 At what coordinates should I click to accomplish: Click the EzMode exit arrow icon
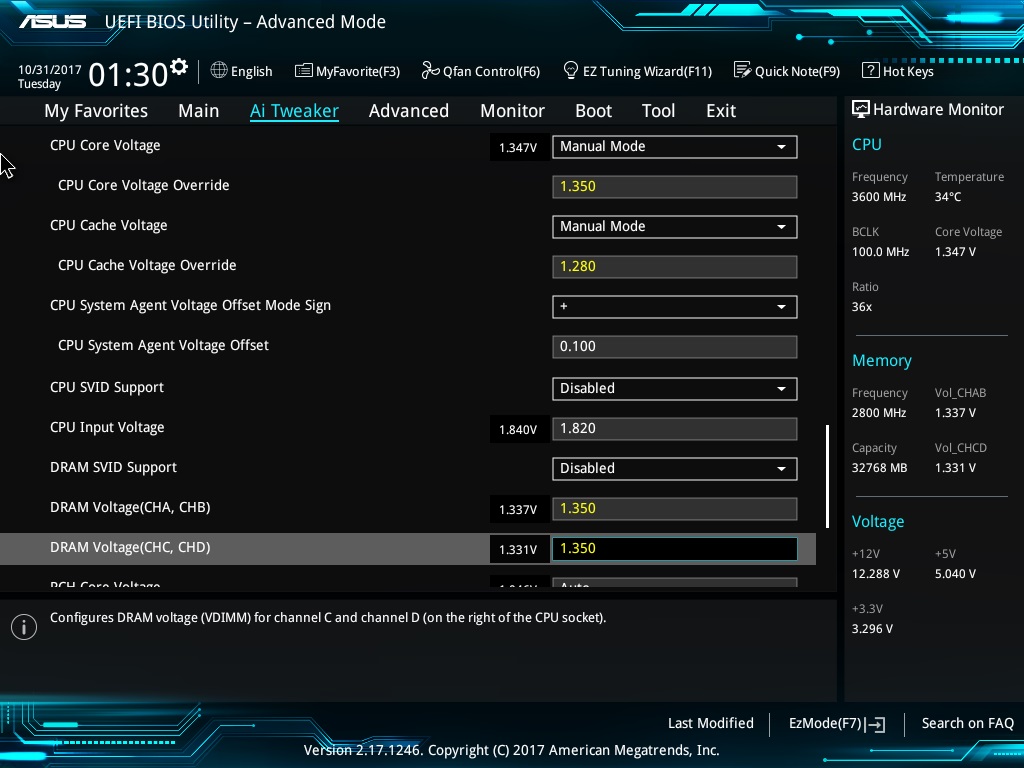pyautogui.click(x=876, y=724)
